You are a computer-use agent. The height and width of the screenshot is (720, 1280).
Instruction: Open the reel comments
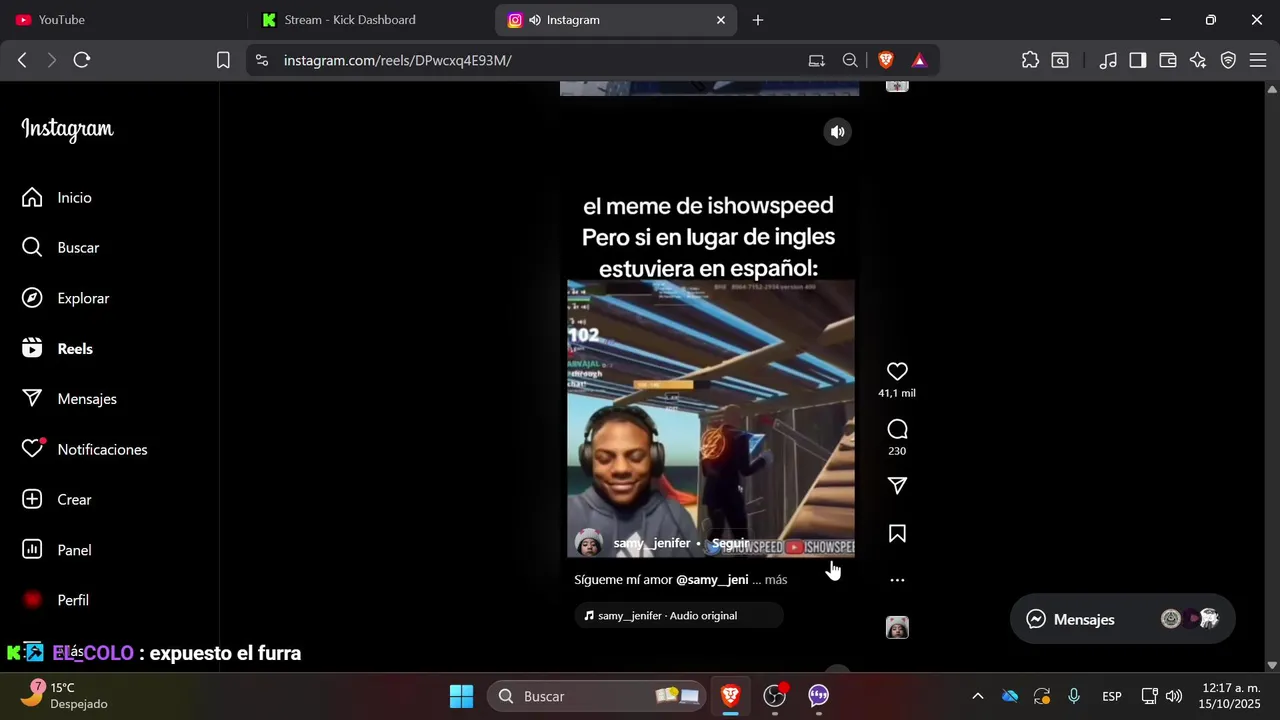pos(897,429)
